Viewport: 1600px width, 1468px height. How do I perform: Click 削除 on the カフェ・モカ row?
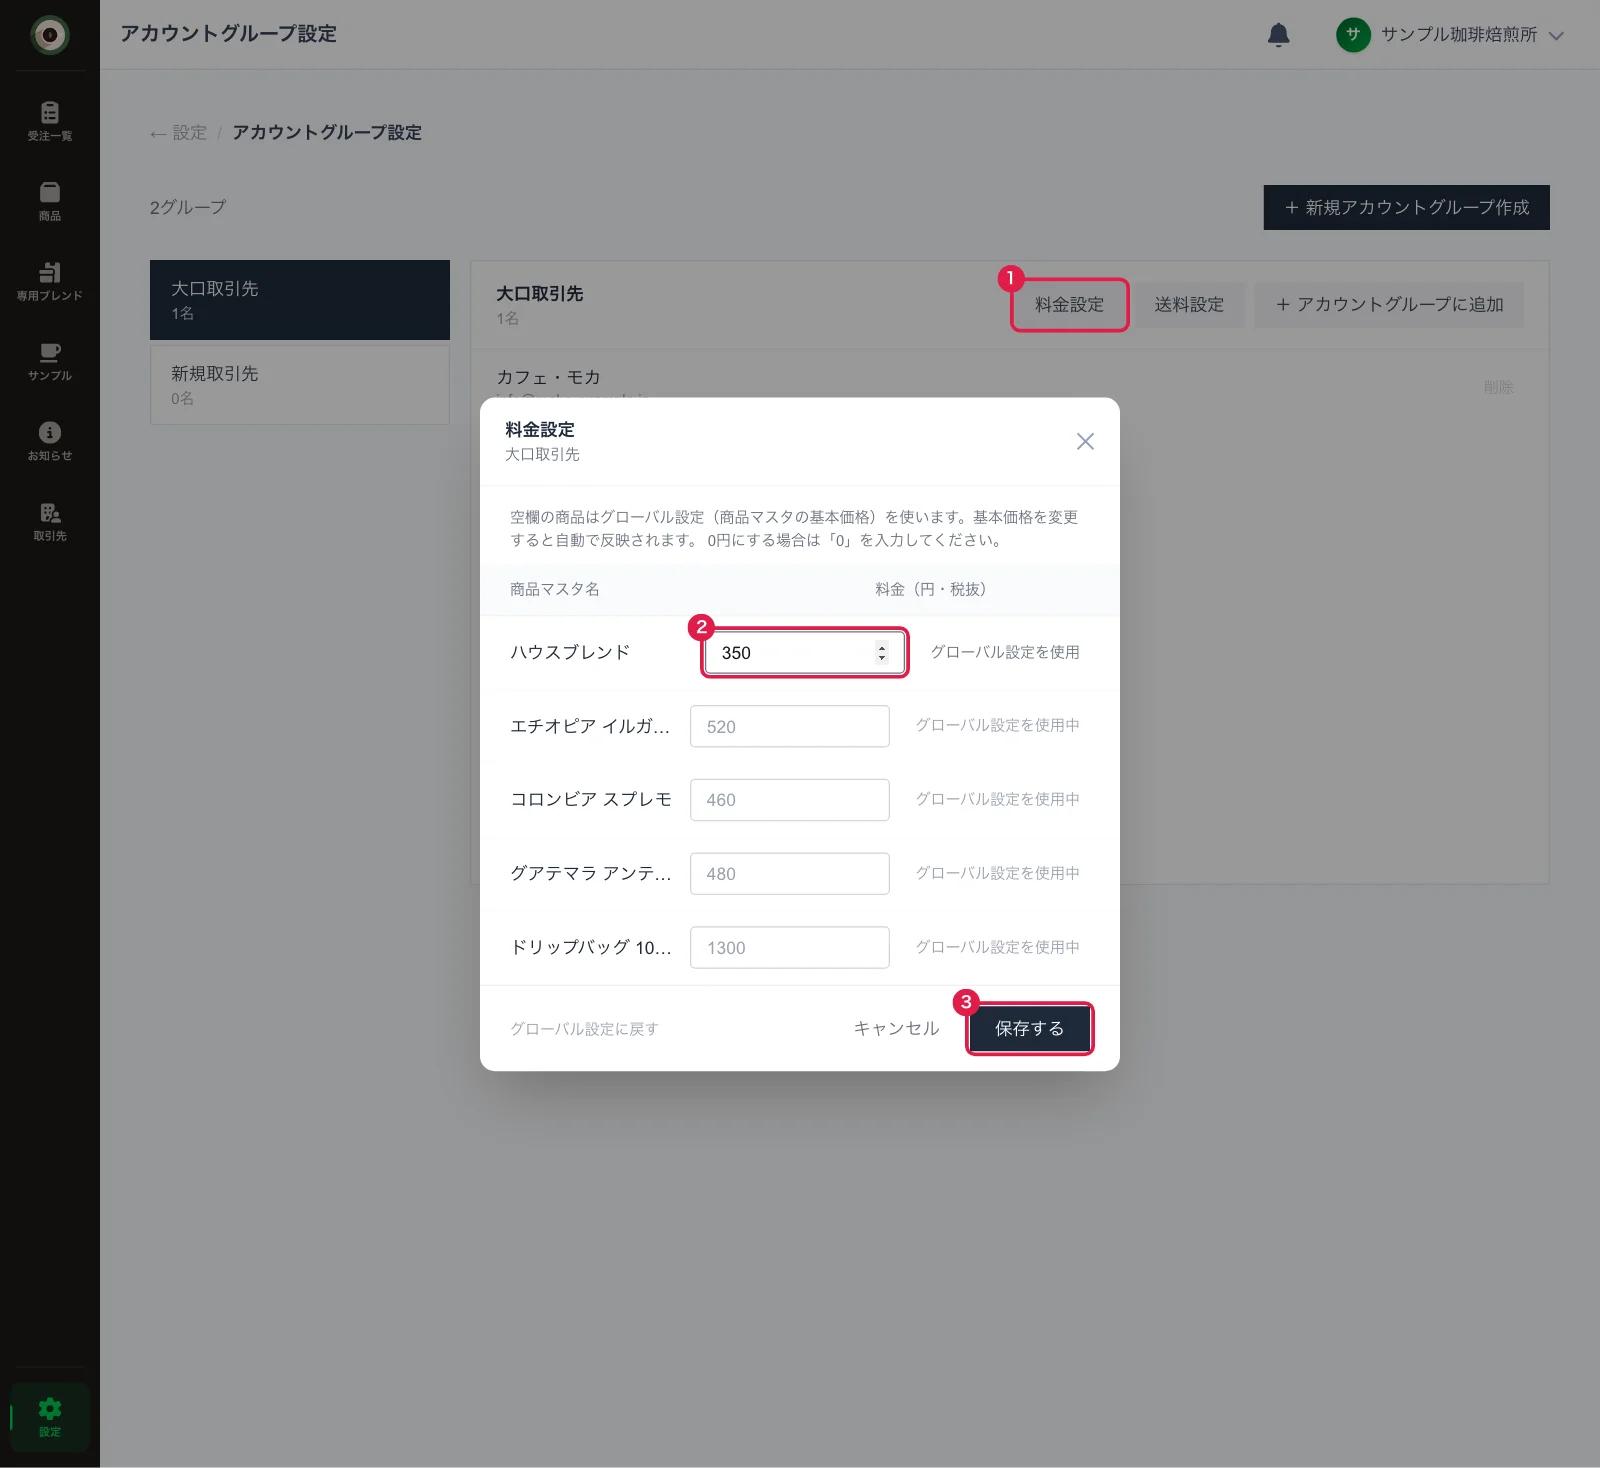tap(1498, 387)
